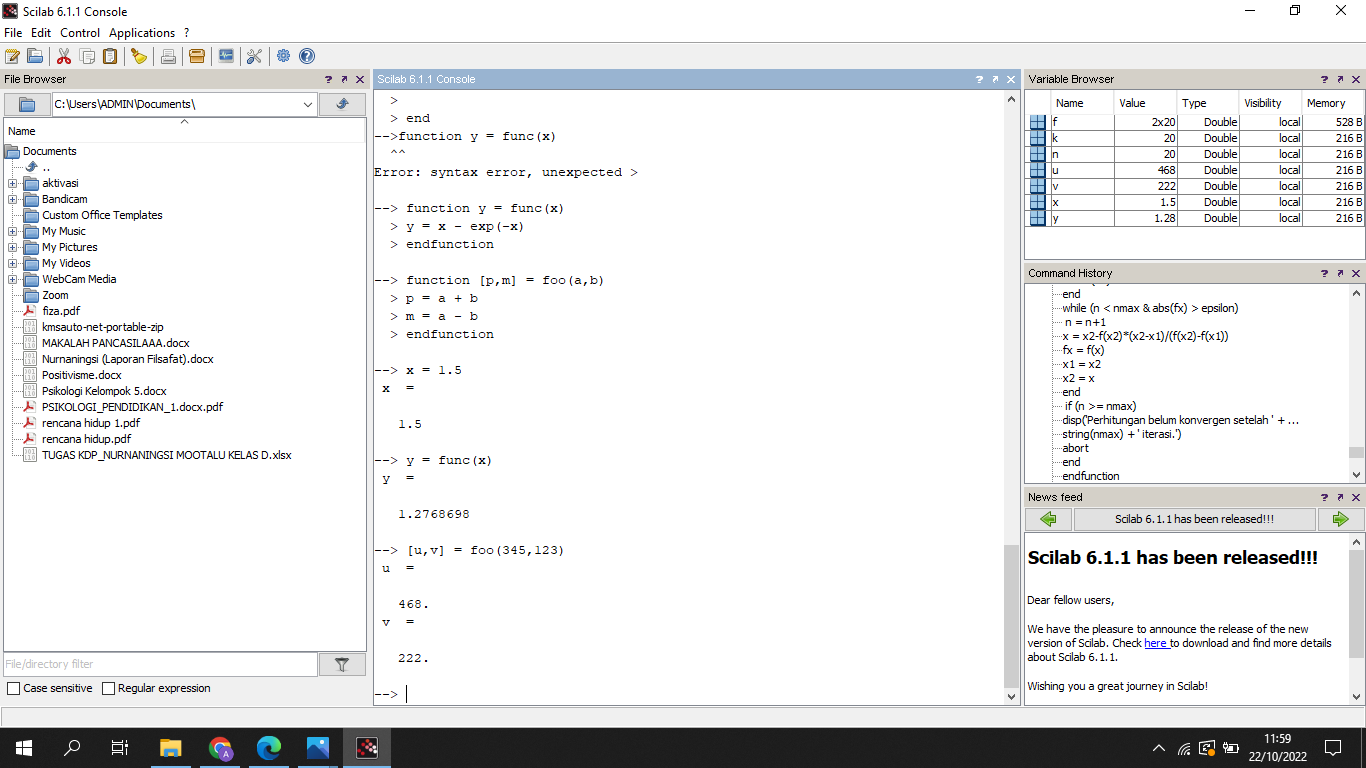Open File Explorer from taskbar
This screenshot has width=1366, height=768.
(x=171, y=747)
